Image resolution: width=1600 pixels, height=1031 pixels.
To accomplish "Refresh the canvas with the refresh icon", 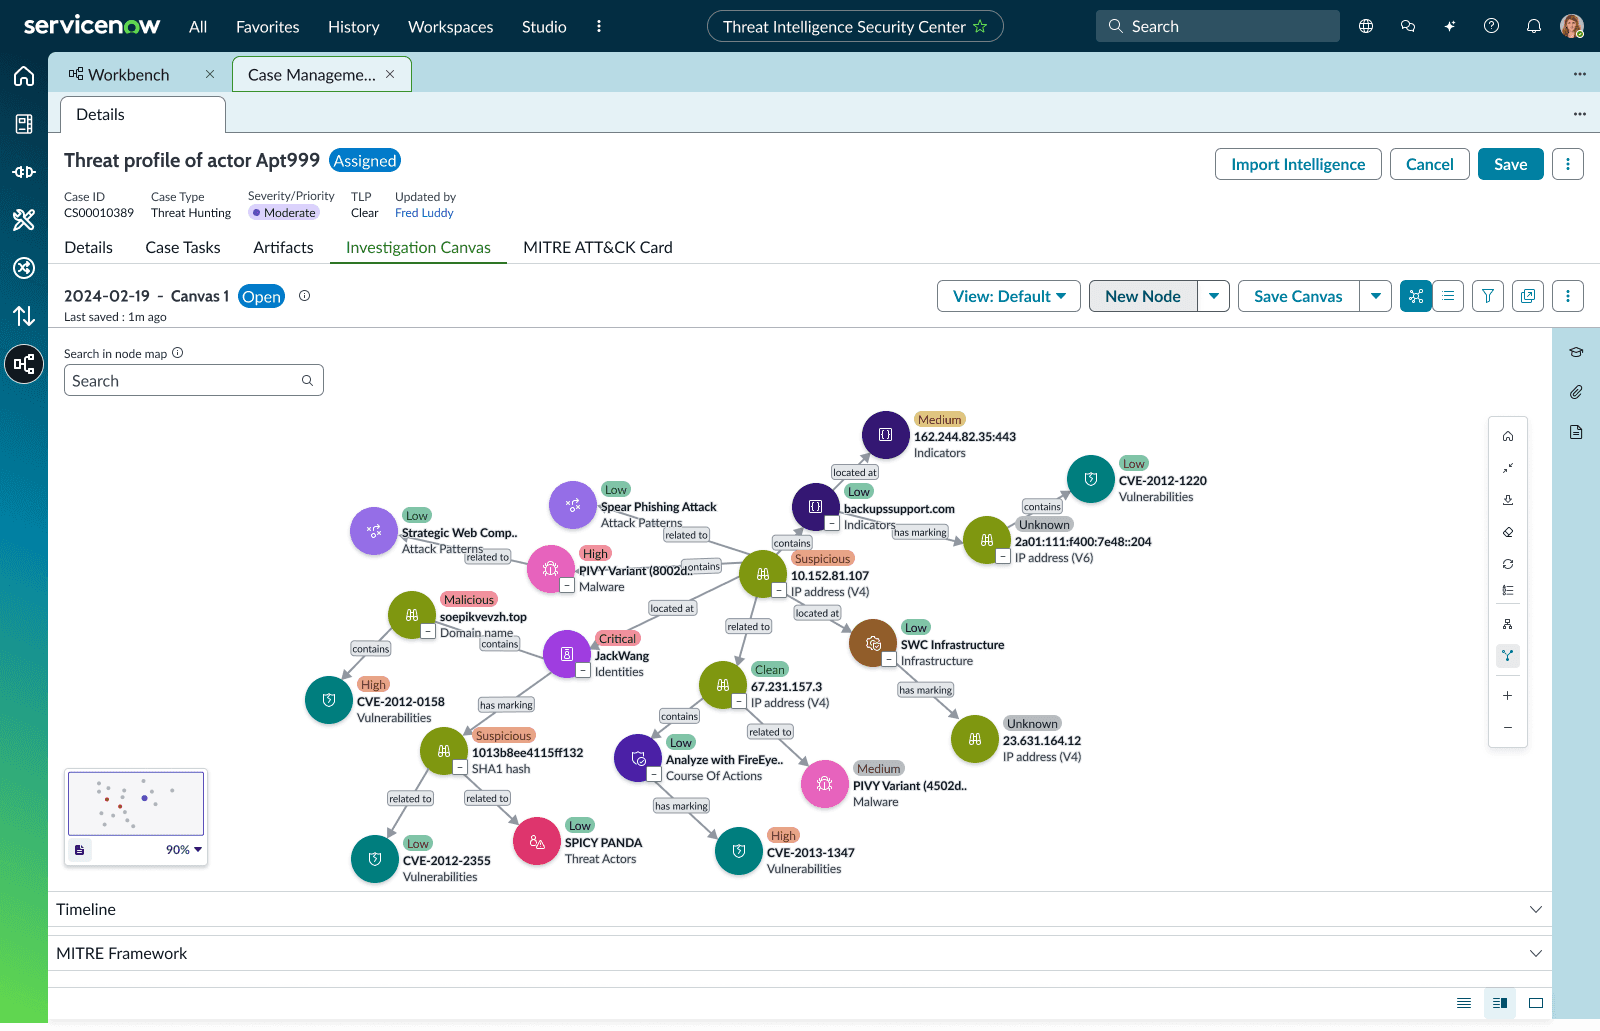I will click(1508, 564).
